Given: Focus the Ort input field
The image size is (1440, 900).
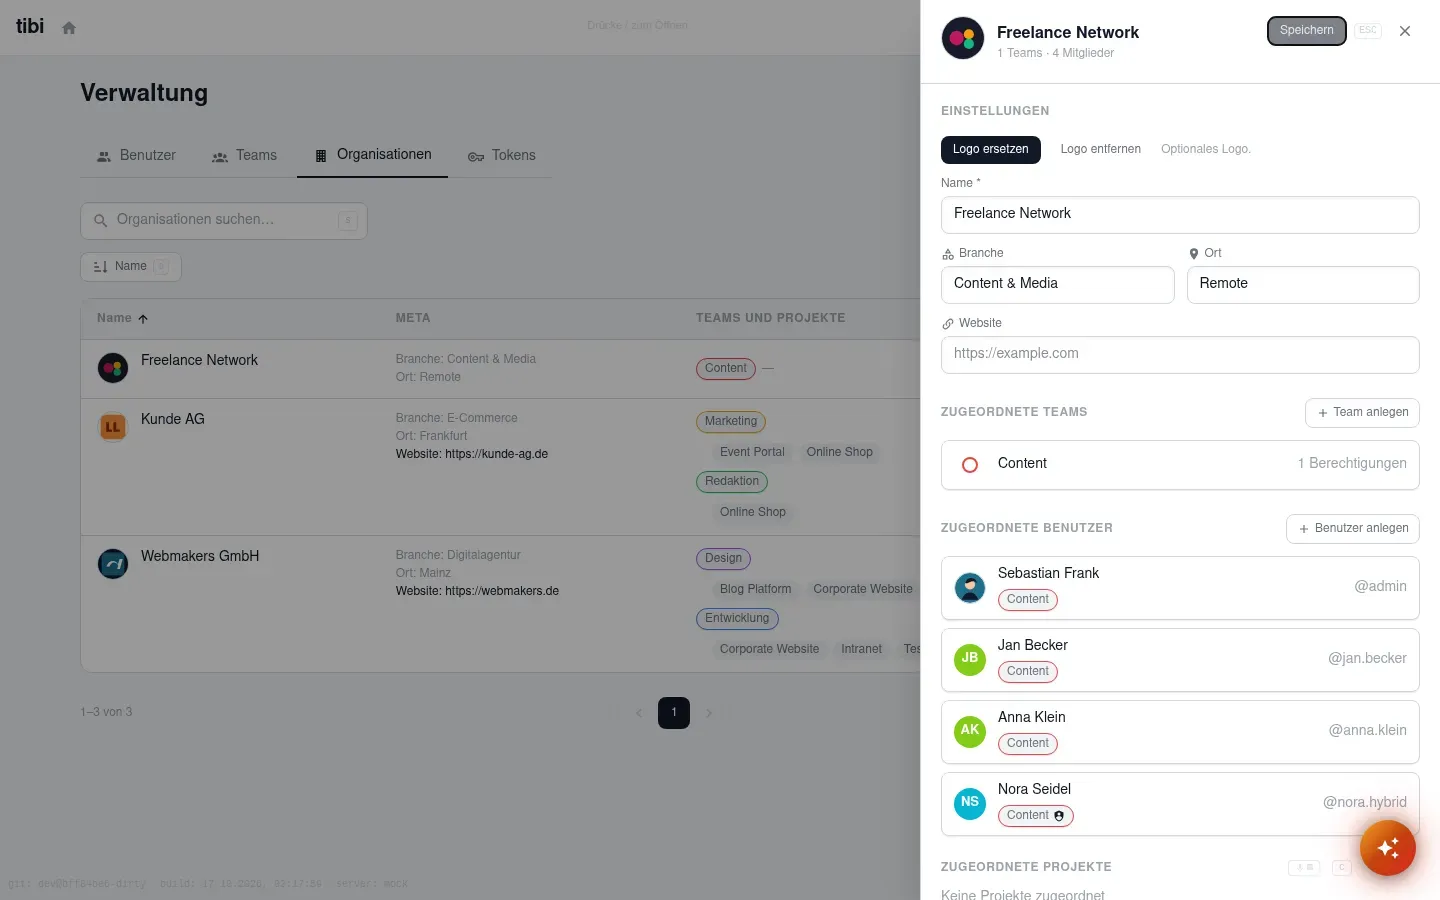Looking at the screenshot, I should click(x=1303, y=285).
